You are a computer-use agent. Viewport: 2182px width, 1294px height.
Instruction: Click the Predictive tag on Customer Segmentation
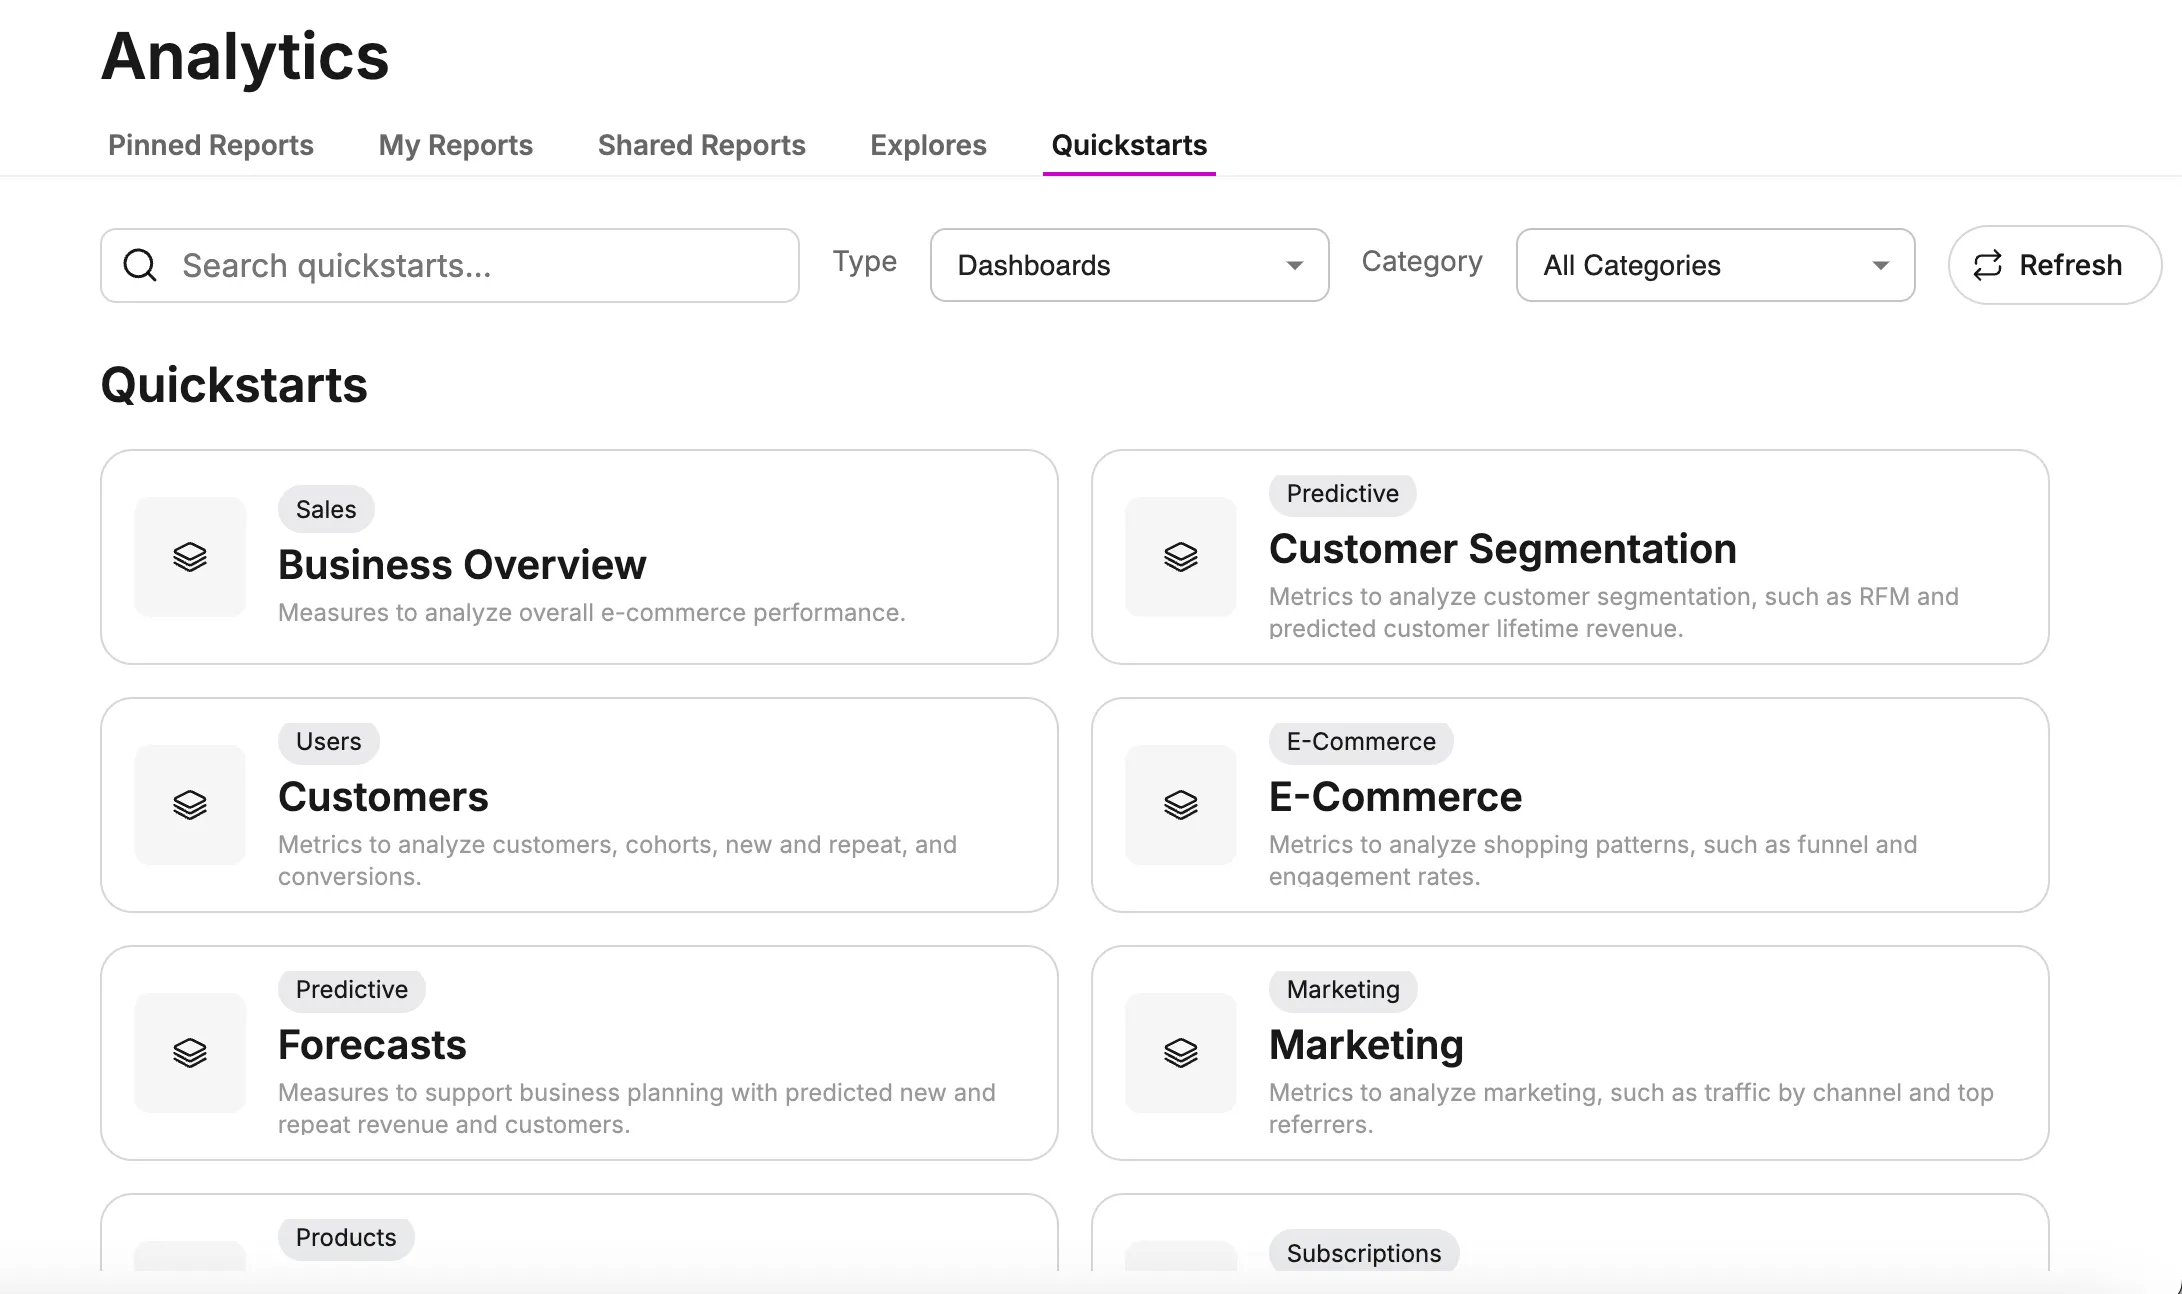tap(1343, 493)
